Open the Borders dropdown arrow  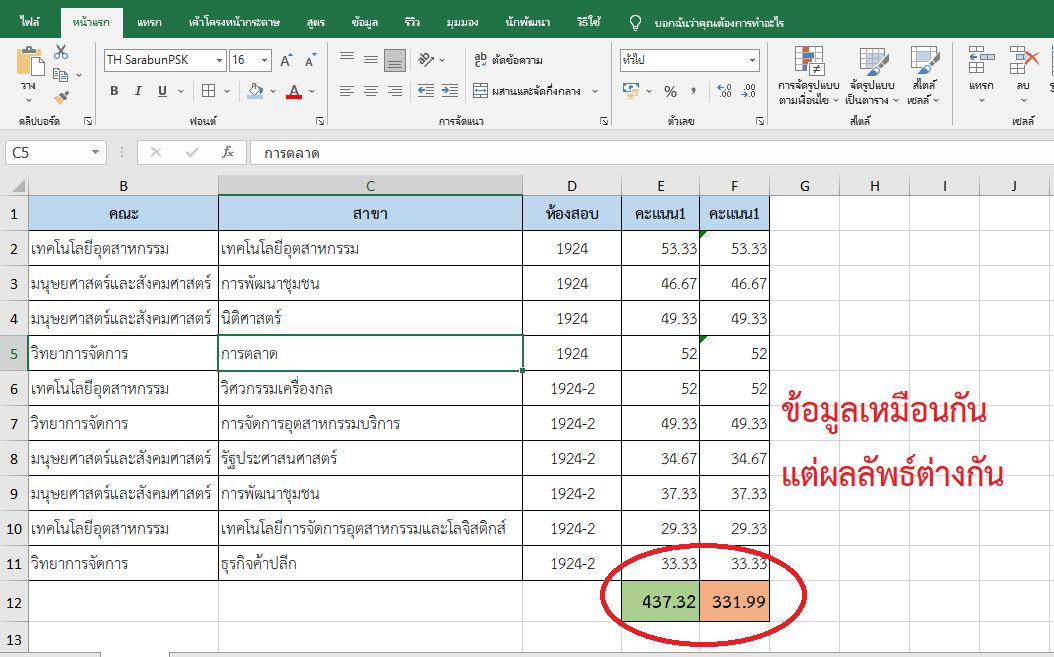pyautogui.click(x=227, y=91)
